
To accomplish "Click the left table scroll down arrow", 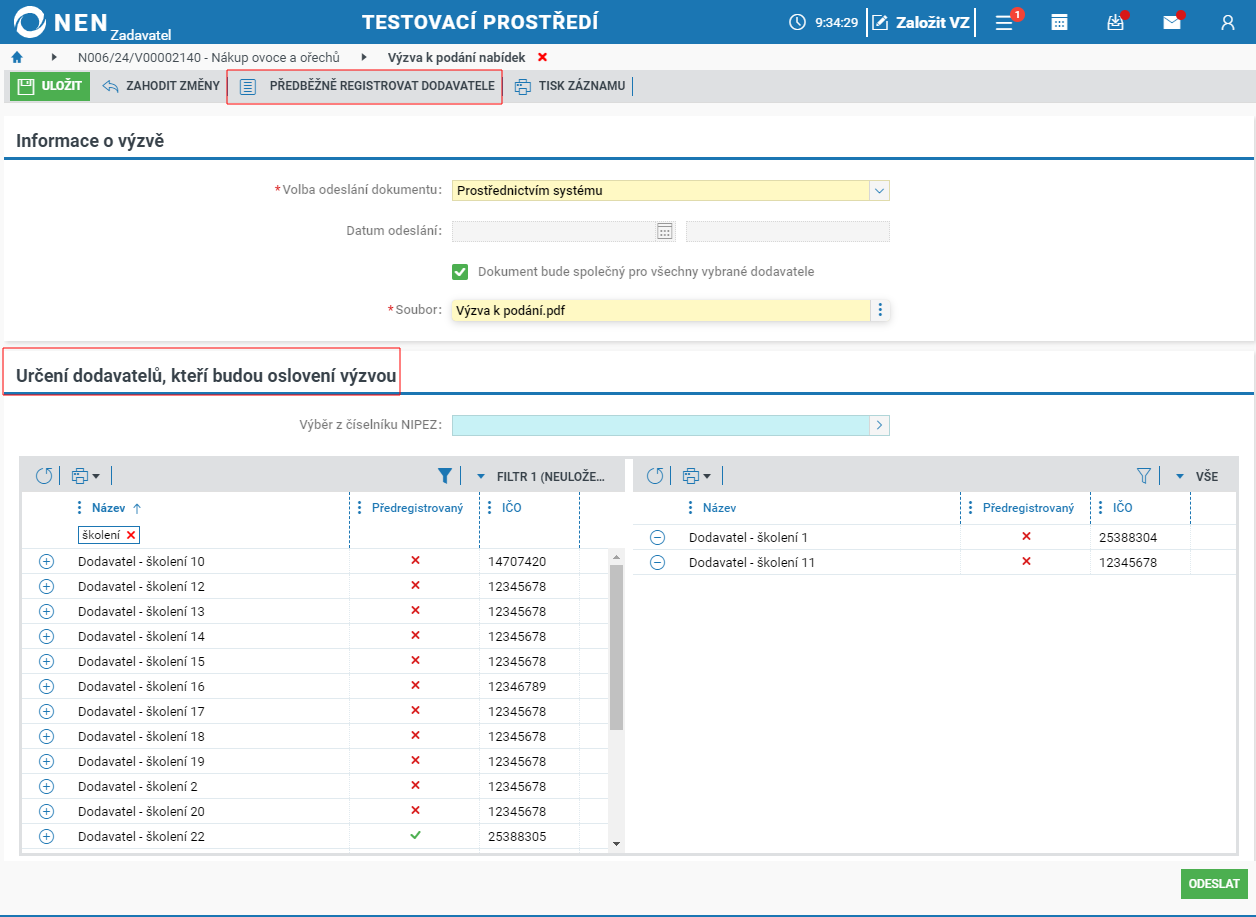I will tap(616, 844).
